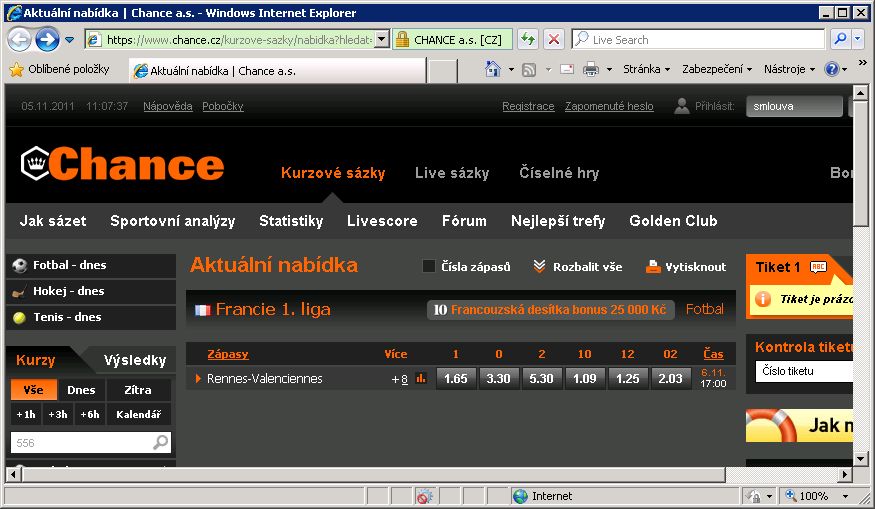Select Hokej - dnes in sidebar
The width and height of the screenshot is (875, 509).
tap(91, 291)
